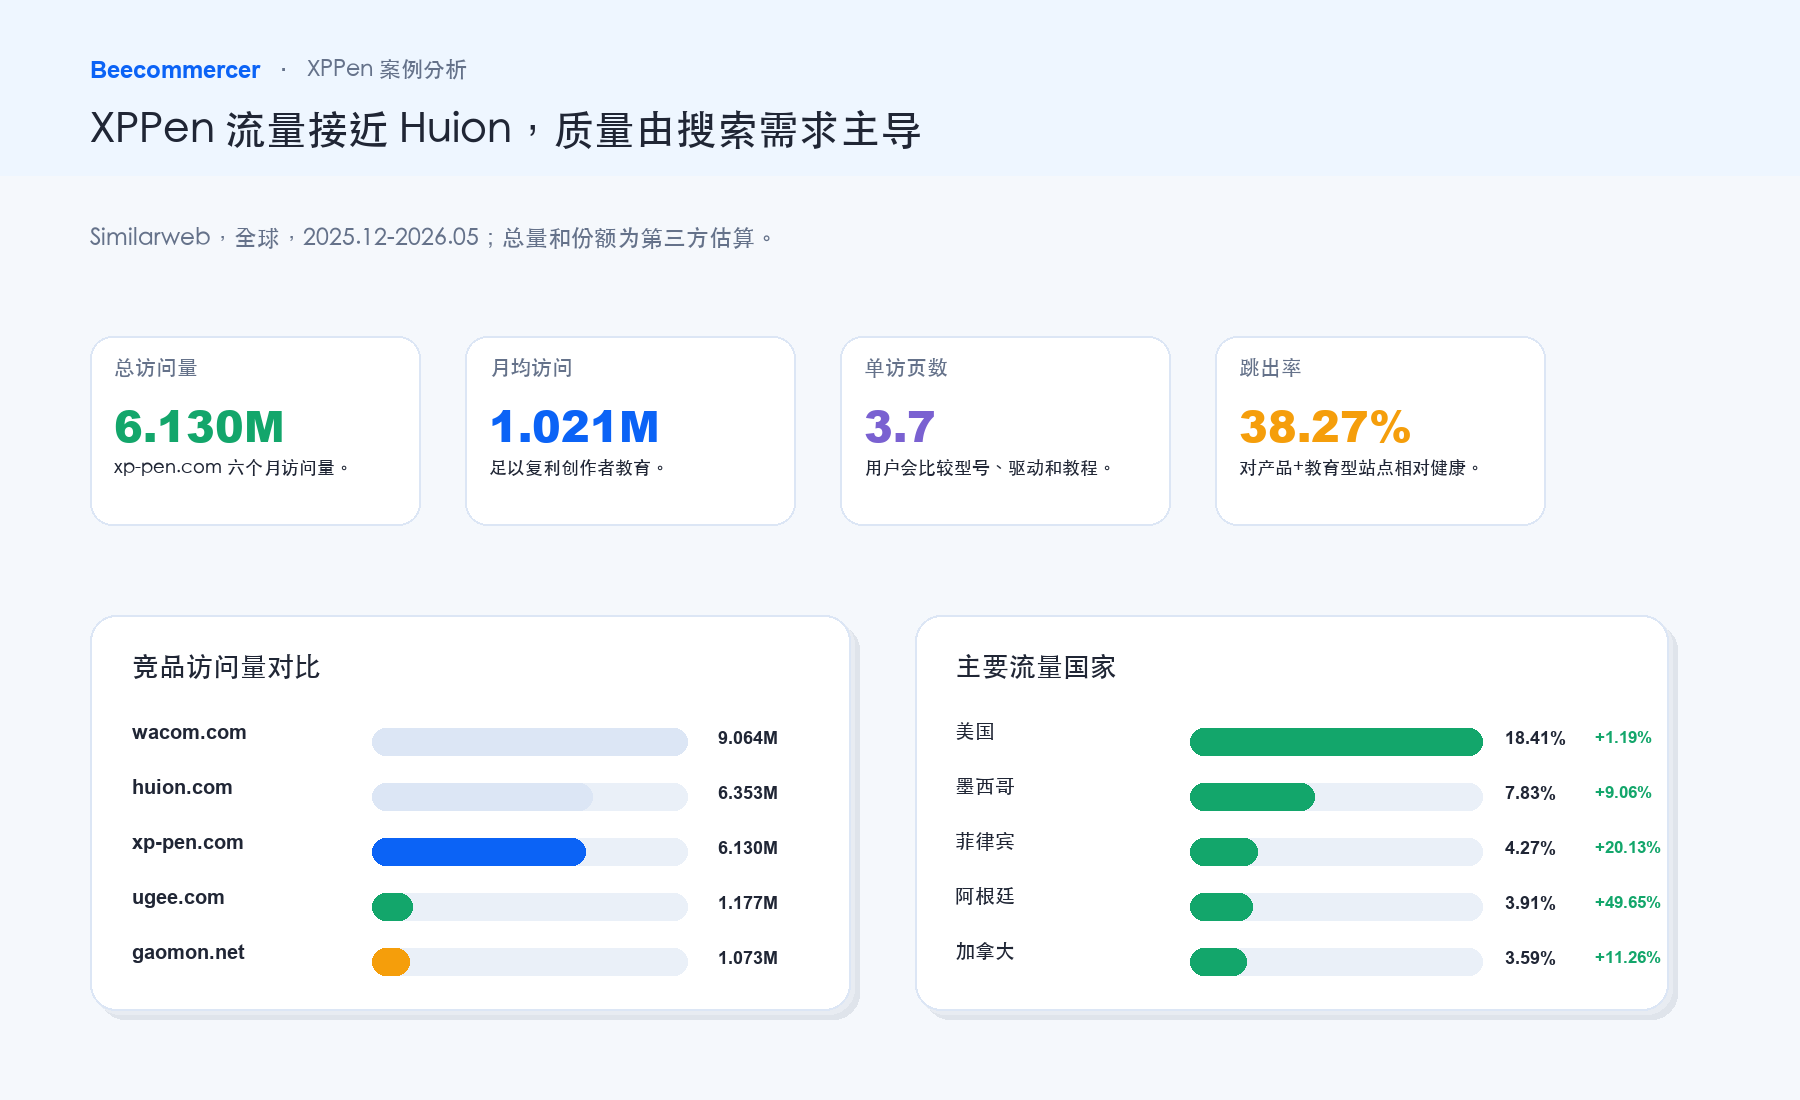Click the xp-pen.com row label
1800x1100 pixels.
coord(188,842)
